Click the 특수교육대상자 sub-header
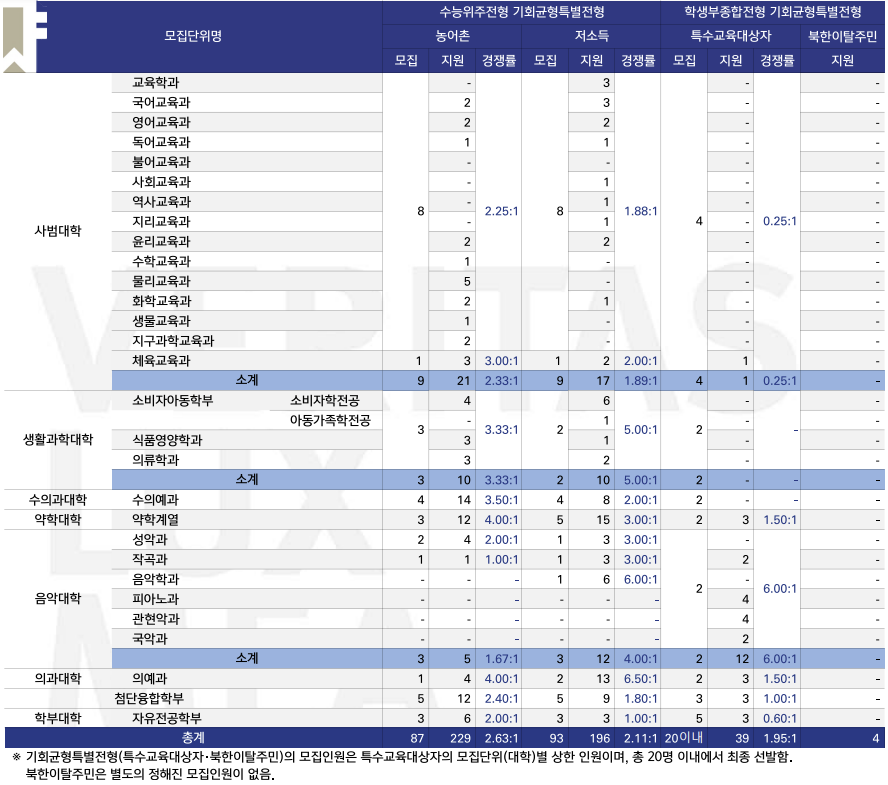Screen dimensions: 888x785 point(731,36)
